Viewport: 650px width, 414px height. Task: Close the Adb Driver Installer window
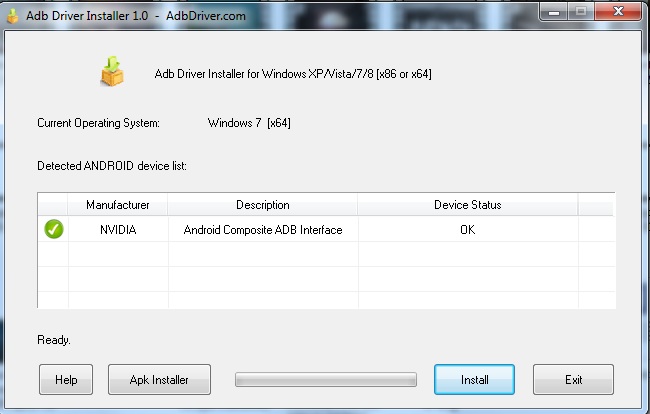(620, 11)
